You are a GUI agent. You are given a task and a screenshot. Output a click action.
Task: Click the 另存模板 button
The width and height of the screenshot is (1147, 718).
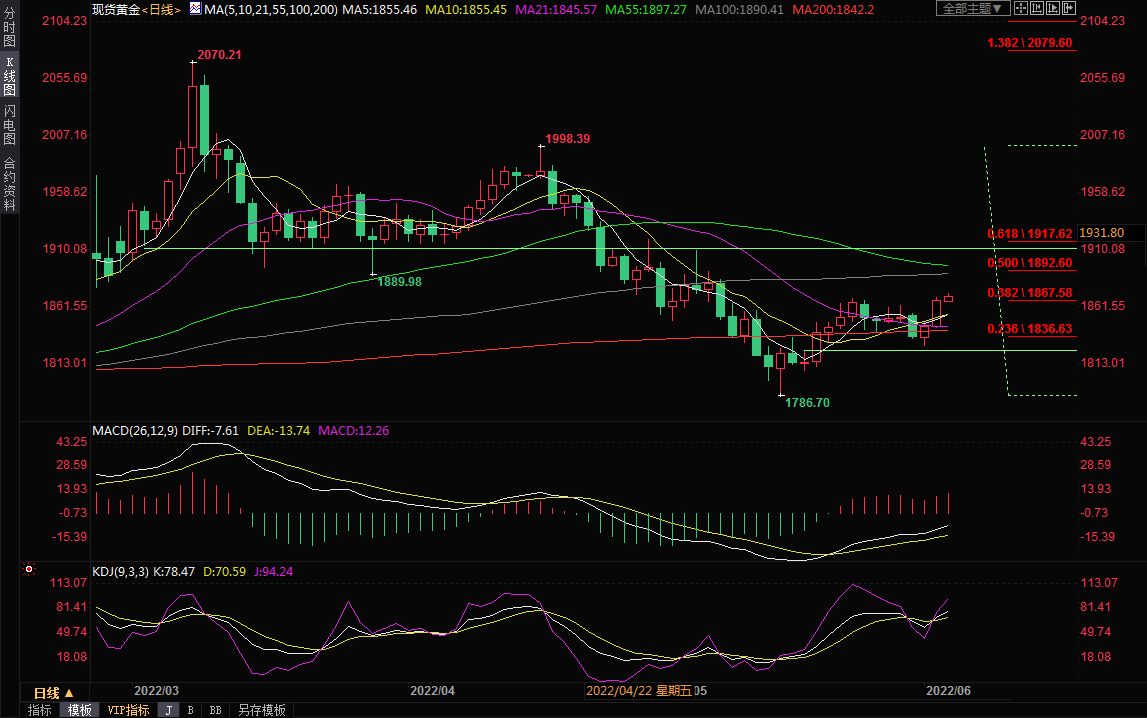pos(261,710)
